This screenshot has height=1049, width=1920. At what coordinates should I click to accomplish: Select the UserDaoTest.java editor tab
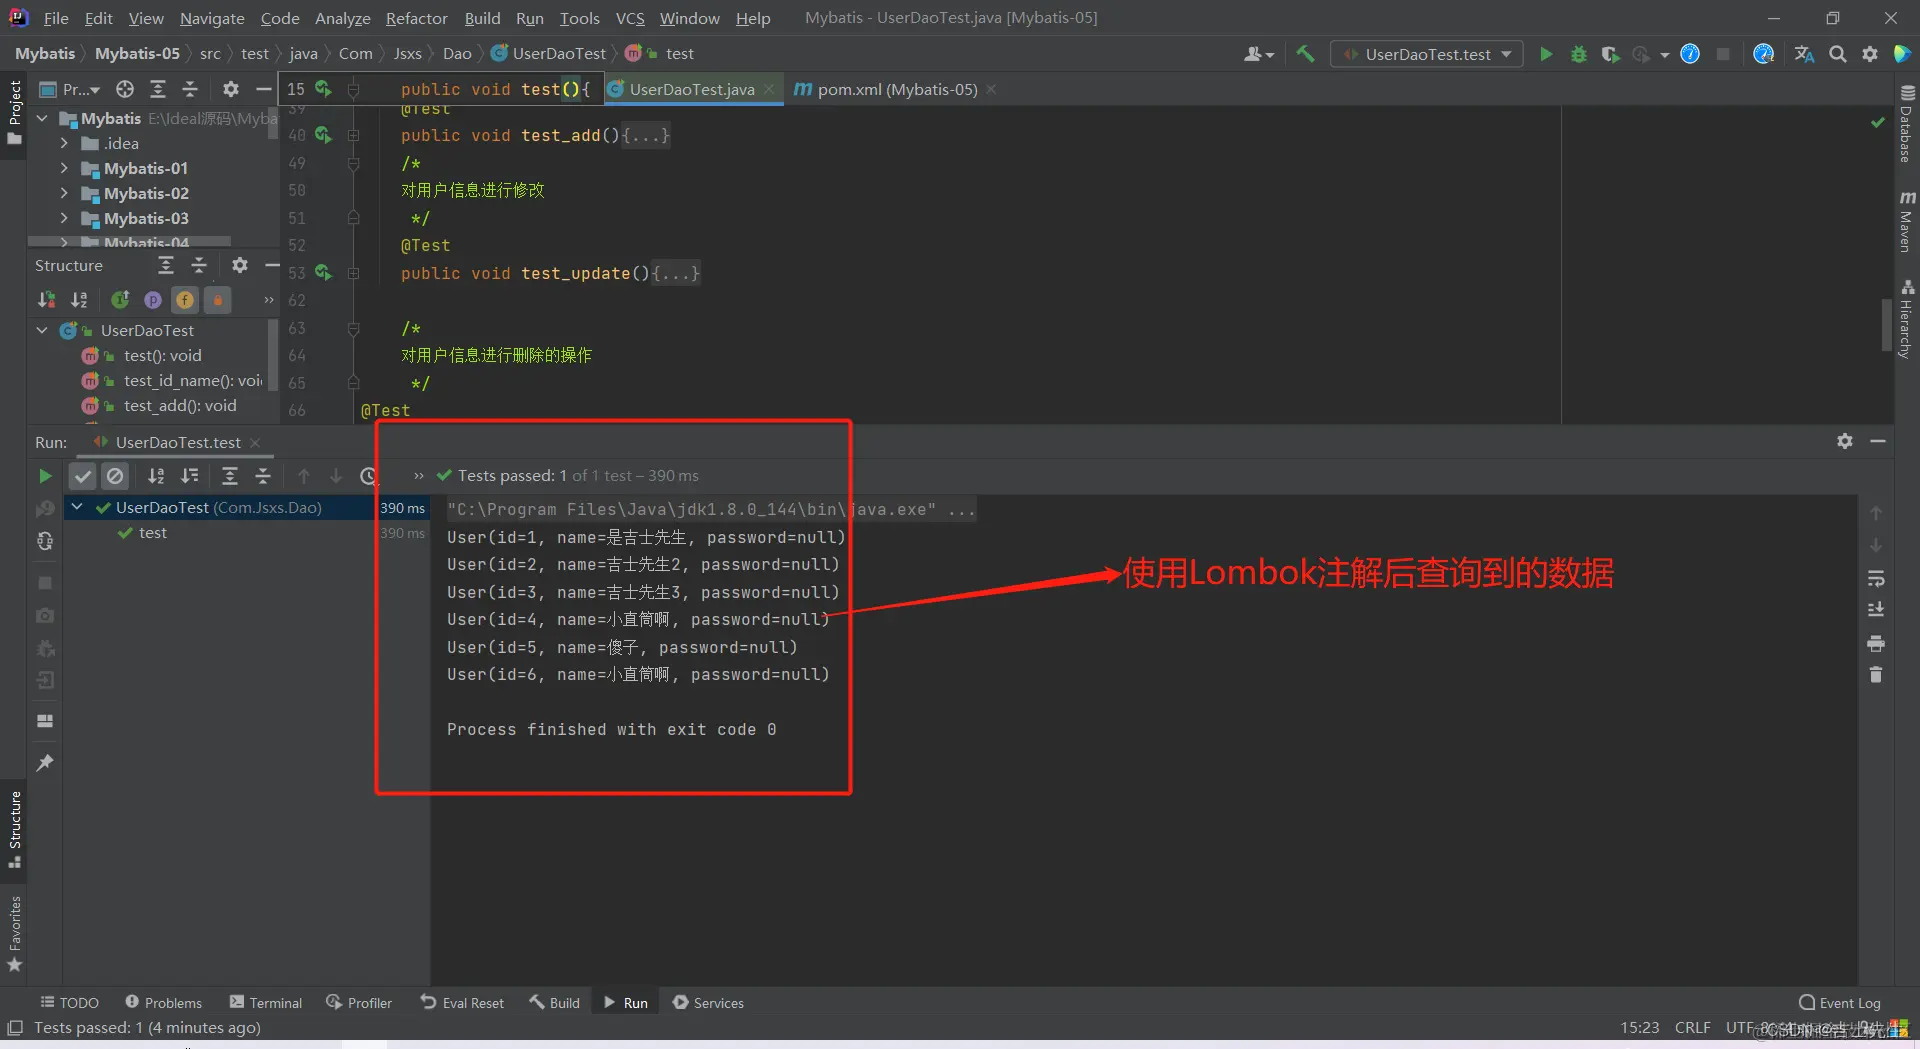coord(692,89)
